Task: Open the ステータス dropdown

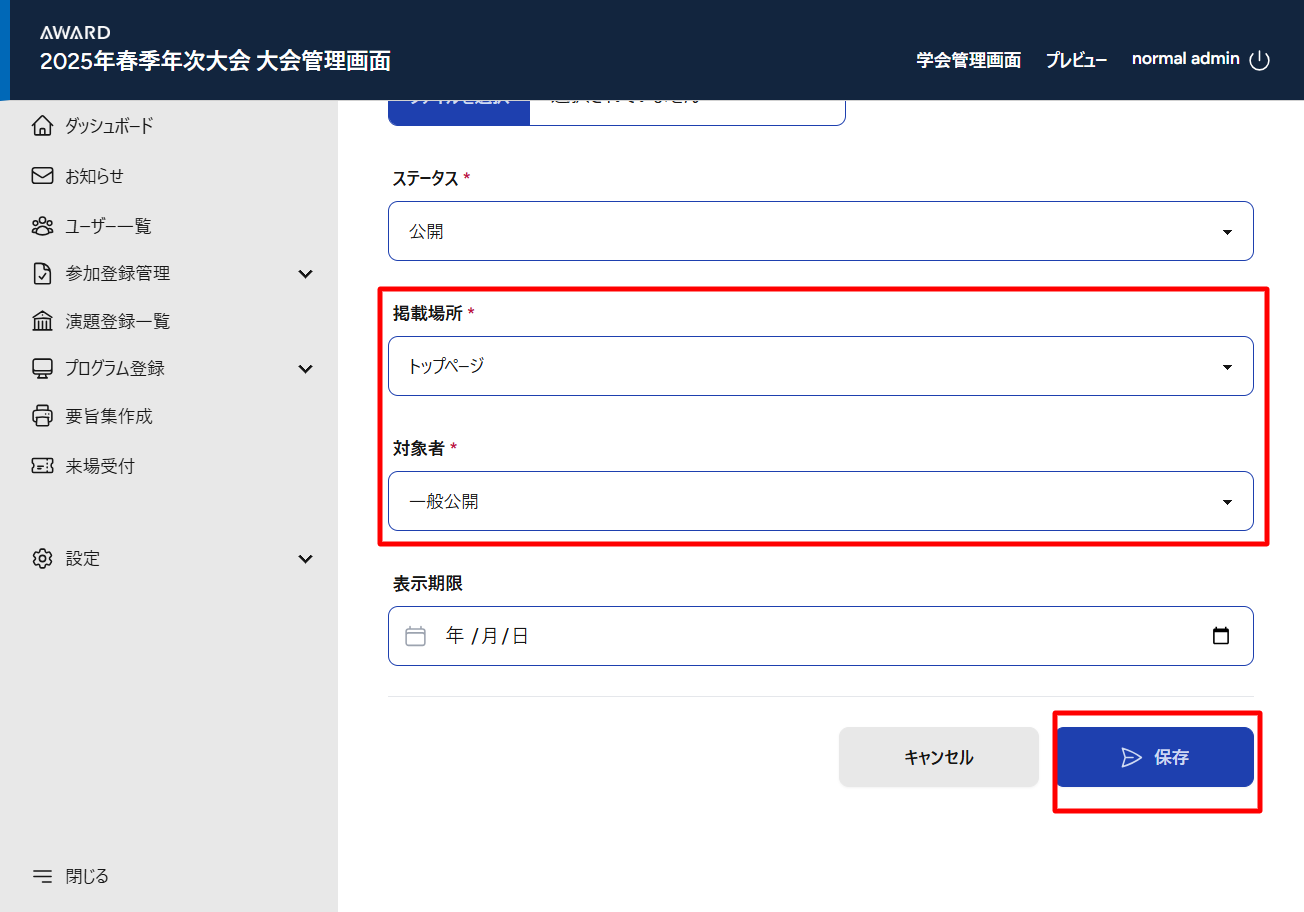Action: (820, 231)
